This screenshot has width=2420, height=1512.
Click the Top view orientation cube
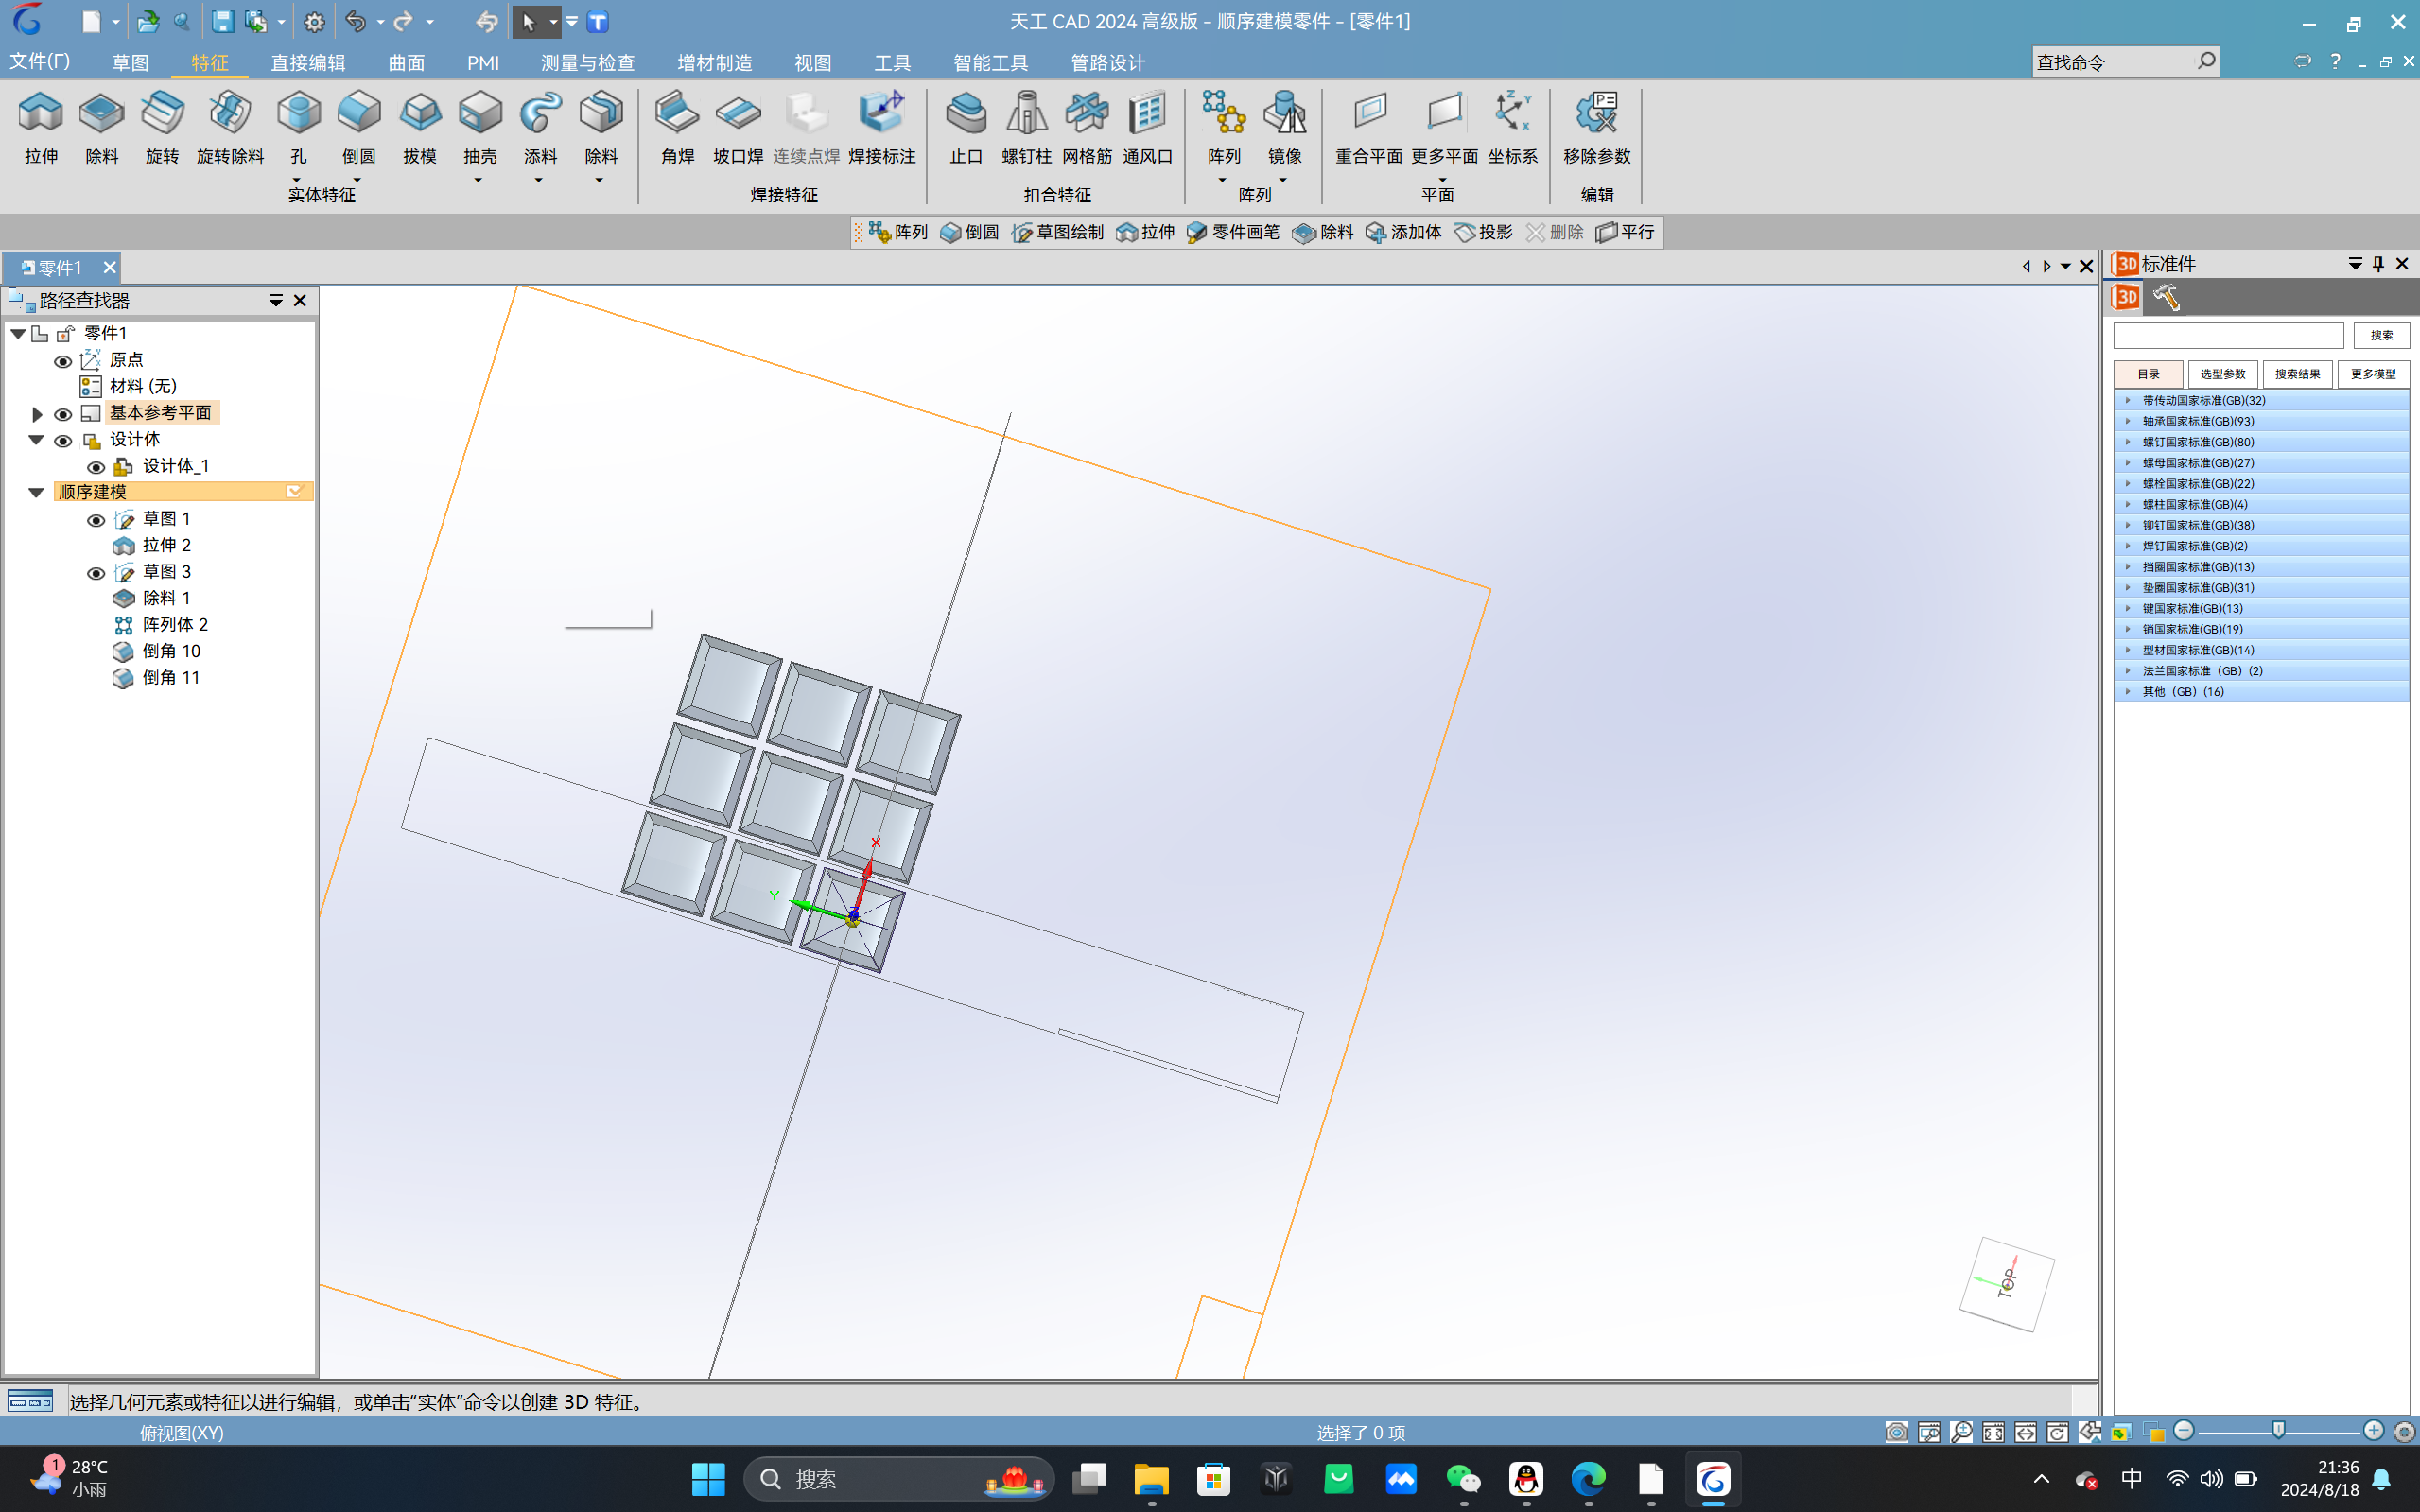point(2006,1284)
